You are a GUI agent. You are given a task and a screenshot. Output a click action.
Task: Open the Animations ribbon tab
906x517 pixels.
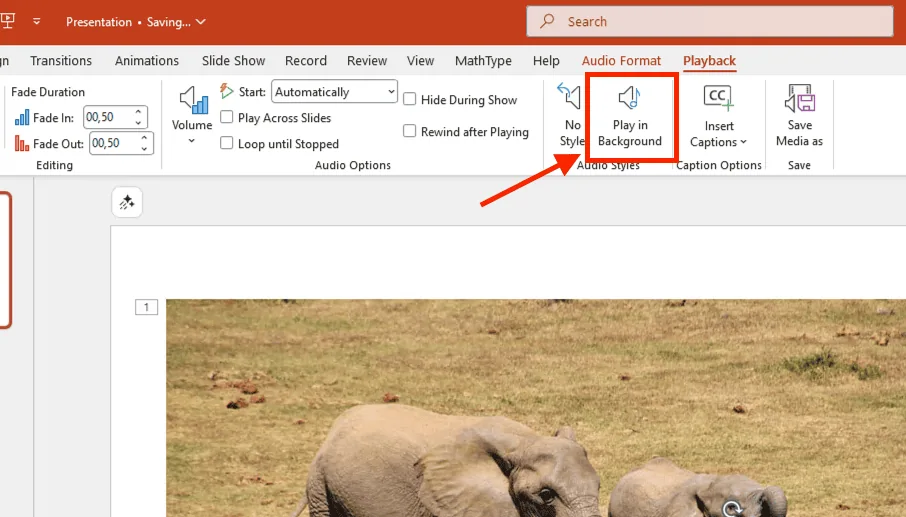[x=147, y=61]
